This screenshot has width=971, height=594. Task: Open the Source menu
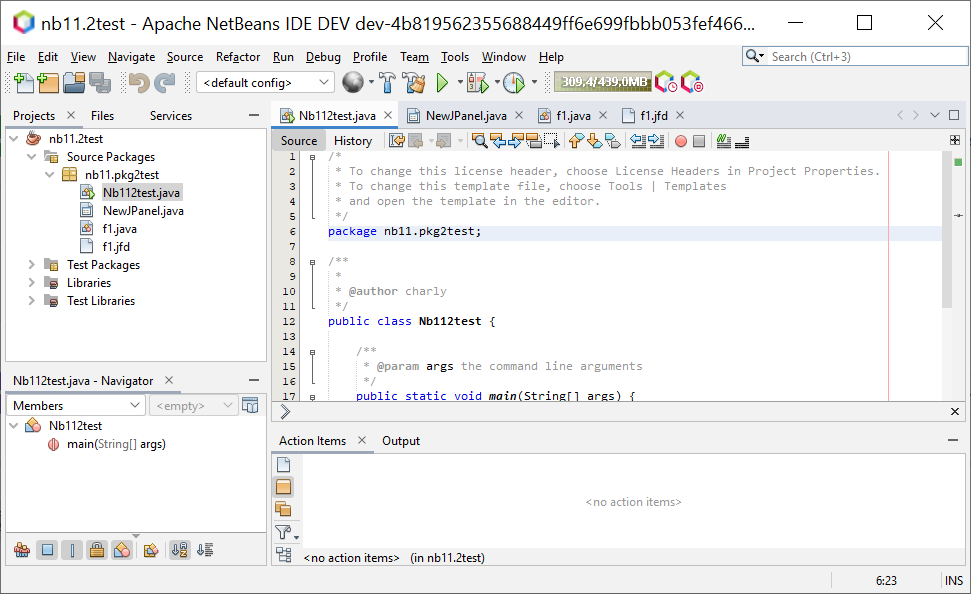click(x=185, y=57)
